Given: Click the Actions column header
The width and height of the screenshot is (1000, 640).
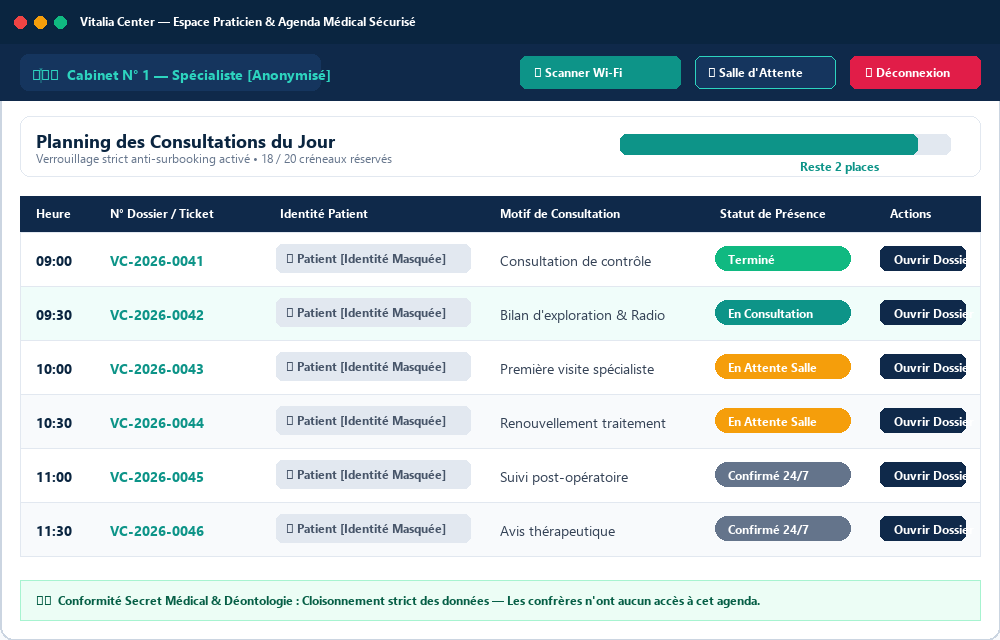Looking at the screenshot, I should pyautogui.click(x=910, y=214).
